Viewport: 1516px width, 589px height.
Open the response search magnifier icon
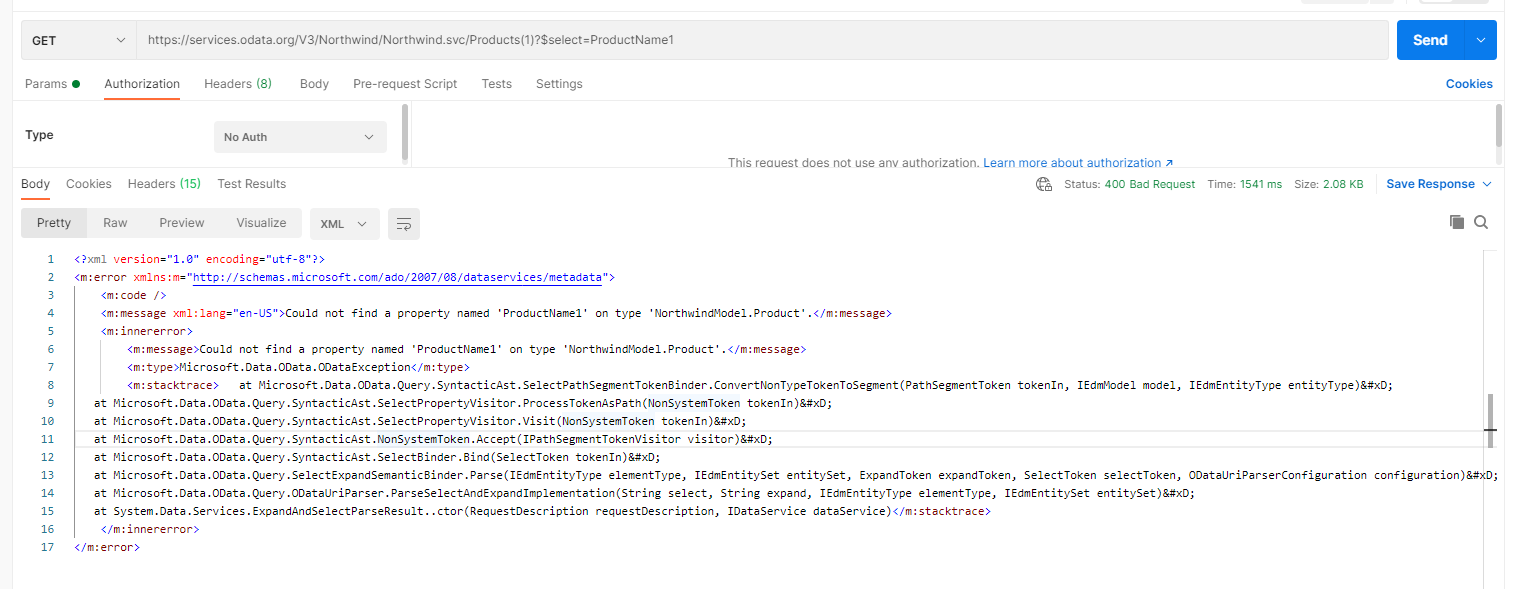pos(1481,222)
